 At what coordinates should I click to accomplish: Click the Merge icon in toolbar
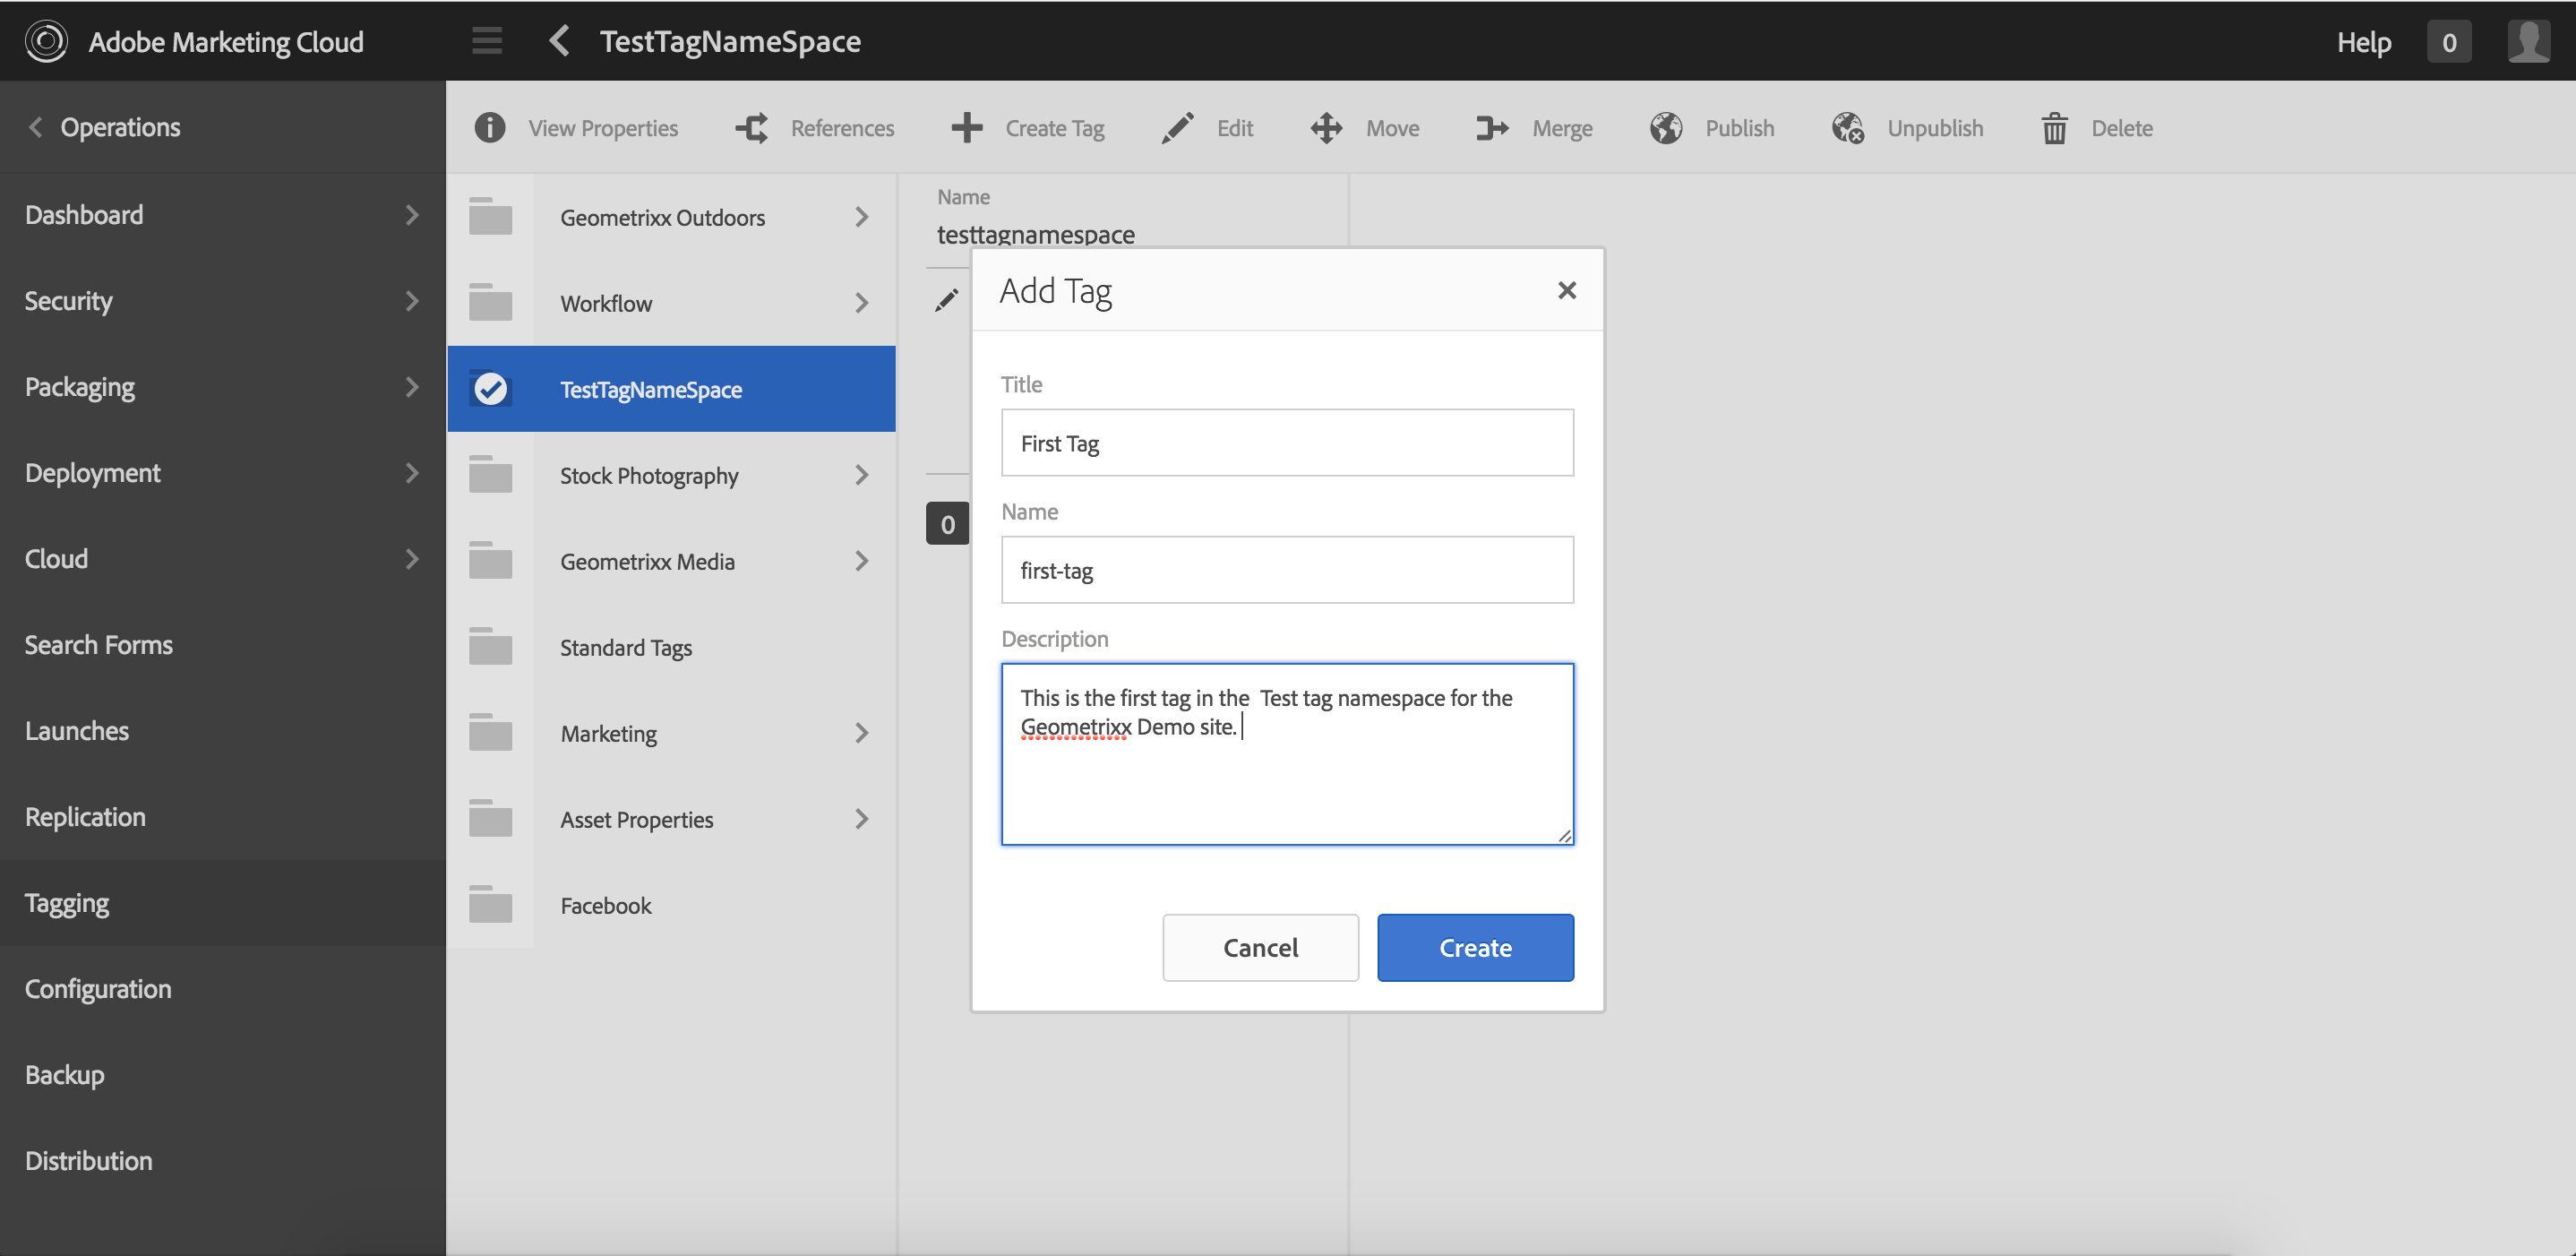point(1492,128)
